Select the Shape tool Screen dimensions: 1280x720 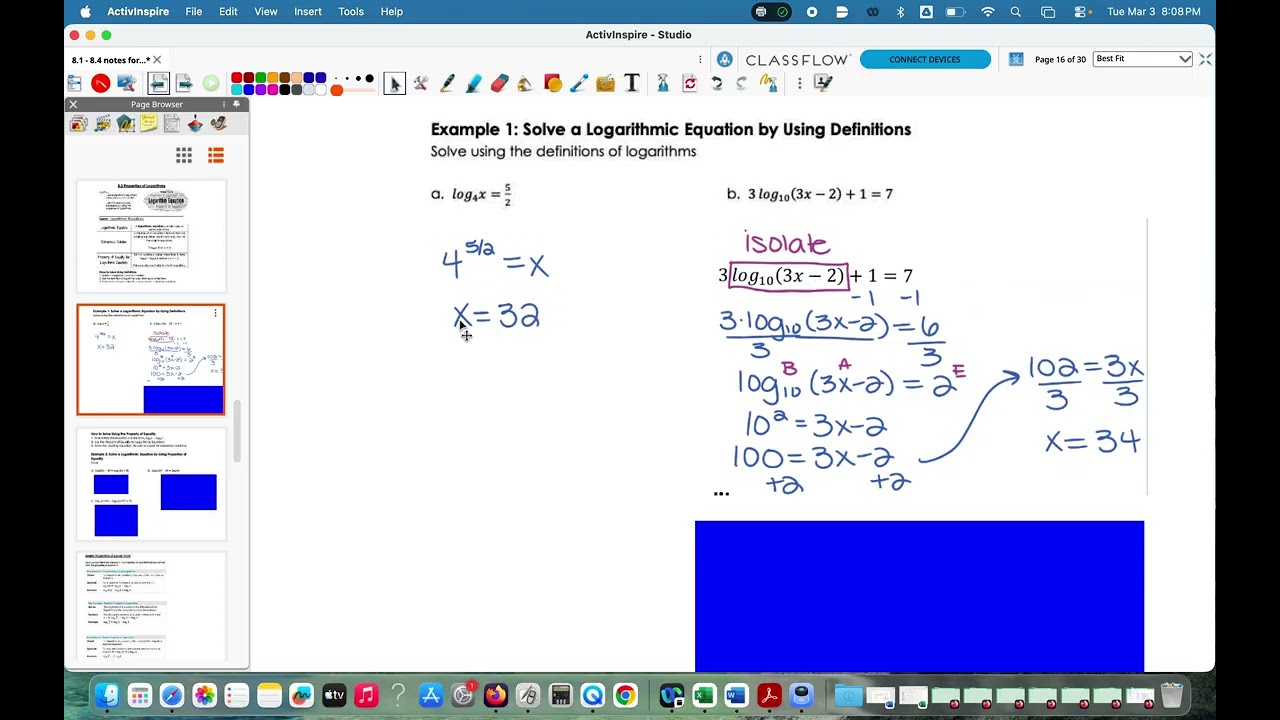pyautogui.click(x=552, y=84)
